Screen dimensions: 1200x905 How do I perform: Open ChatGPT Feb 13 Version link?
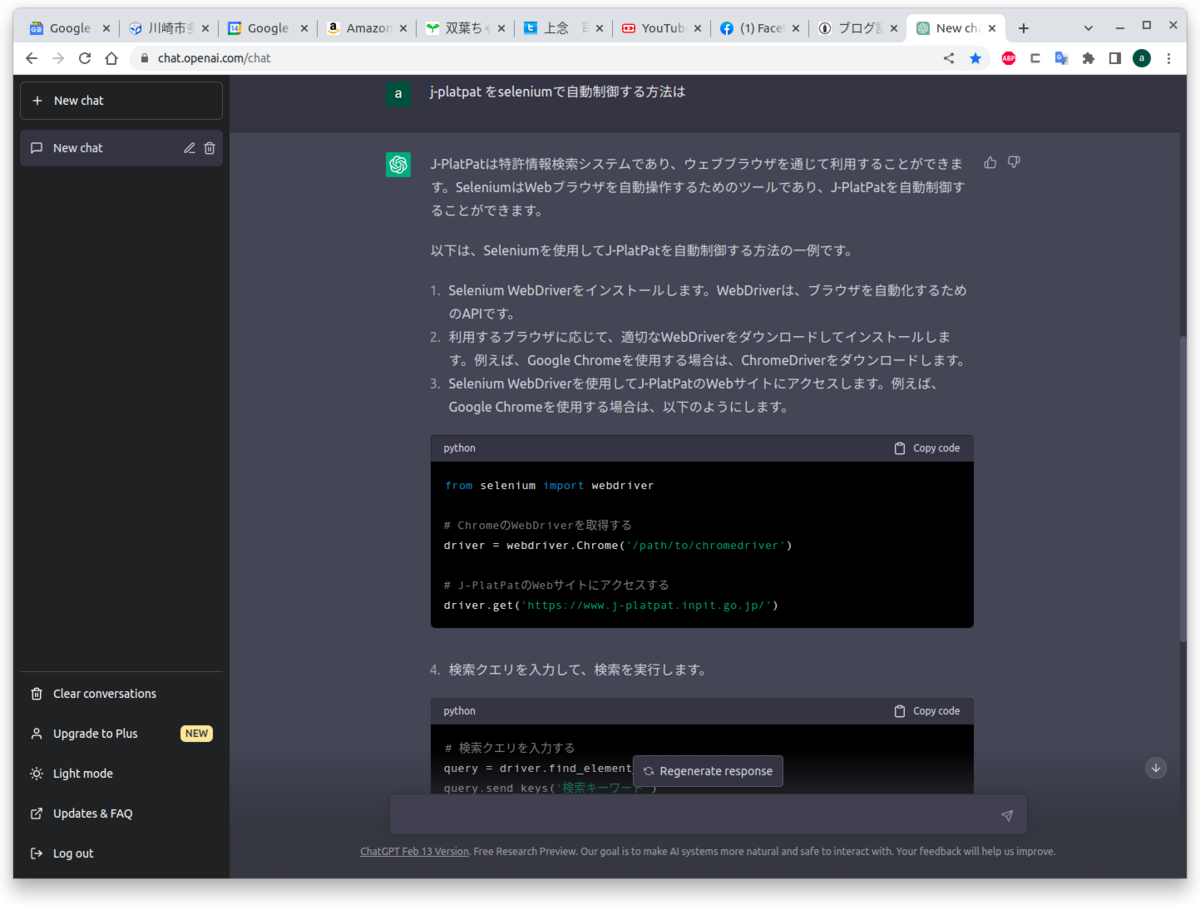pos(414,852)
